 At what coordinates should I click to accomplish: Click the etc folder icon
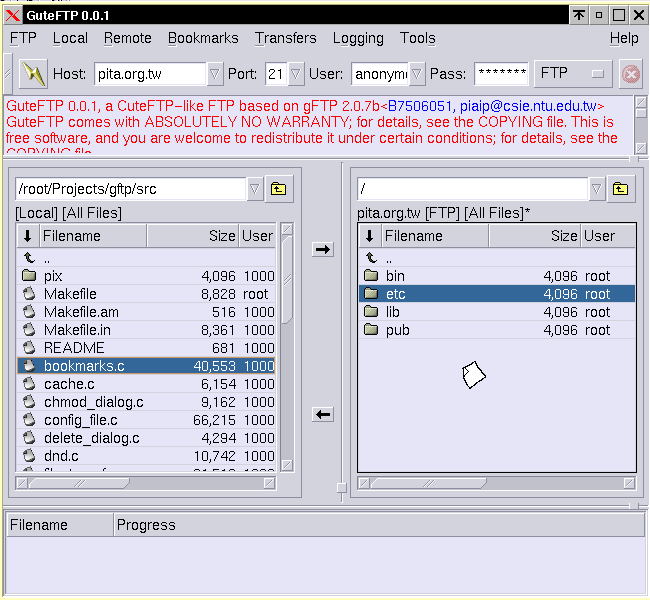(371, 294)
